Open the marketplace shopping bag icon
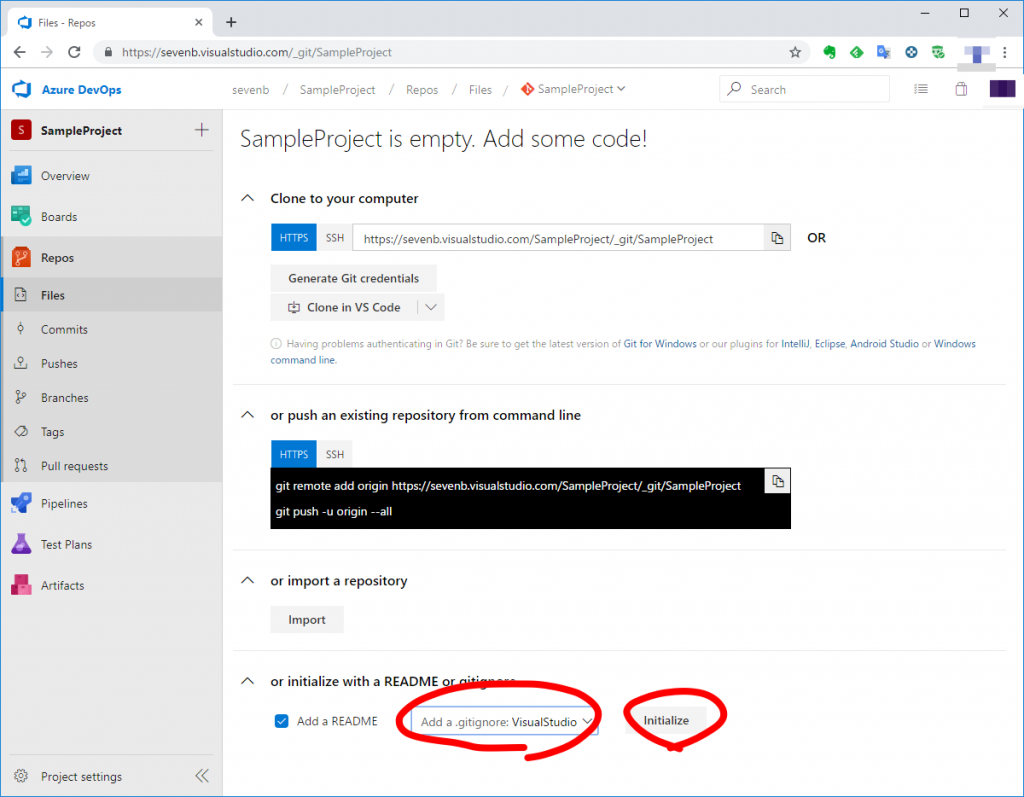Viewport: 1024px width, 797px height. tap(961, 89)
